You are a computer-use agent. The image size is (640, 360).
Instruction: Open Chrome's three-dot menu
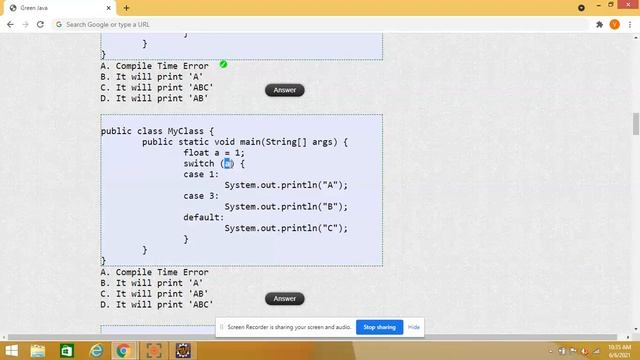(630, 24)
